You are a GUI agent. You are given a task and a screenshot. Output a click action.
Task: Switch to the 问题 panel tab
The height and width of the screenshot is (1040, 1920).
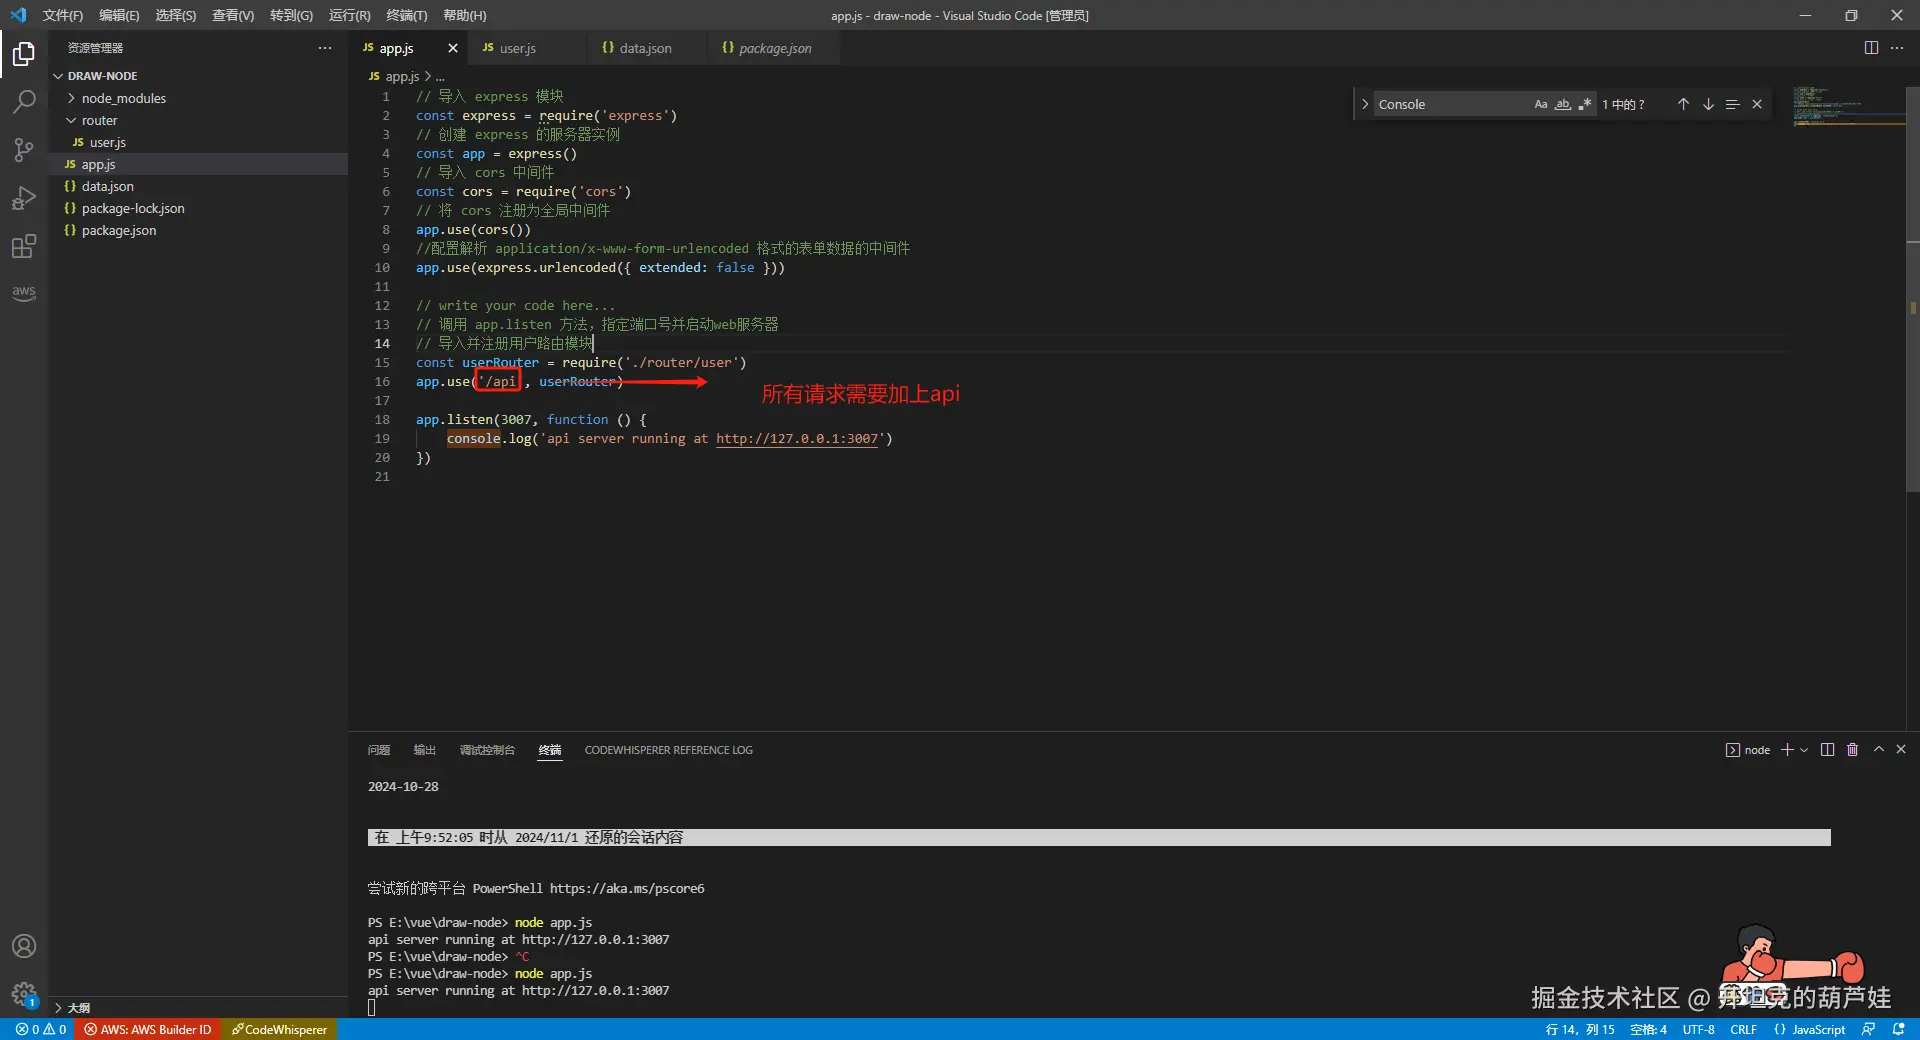pos(379,750)
